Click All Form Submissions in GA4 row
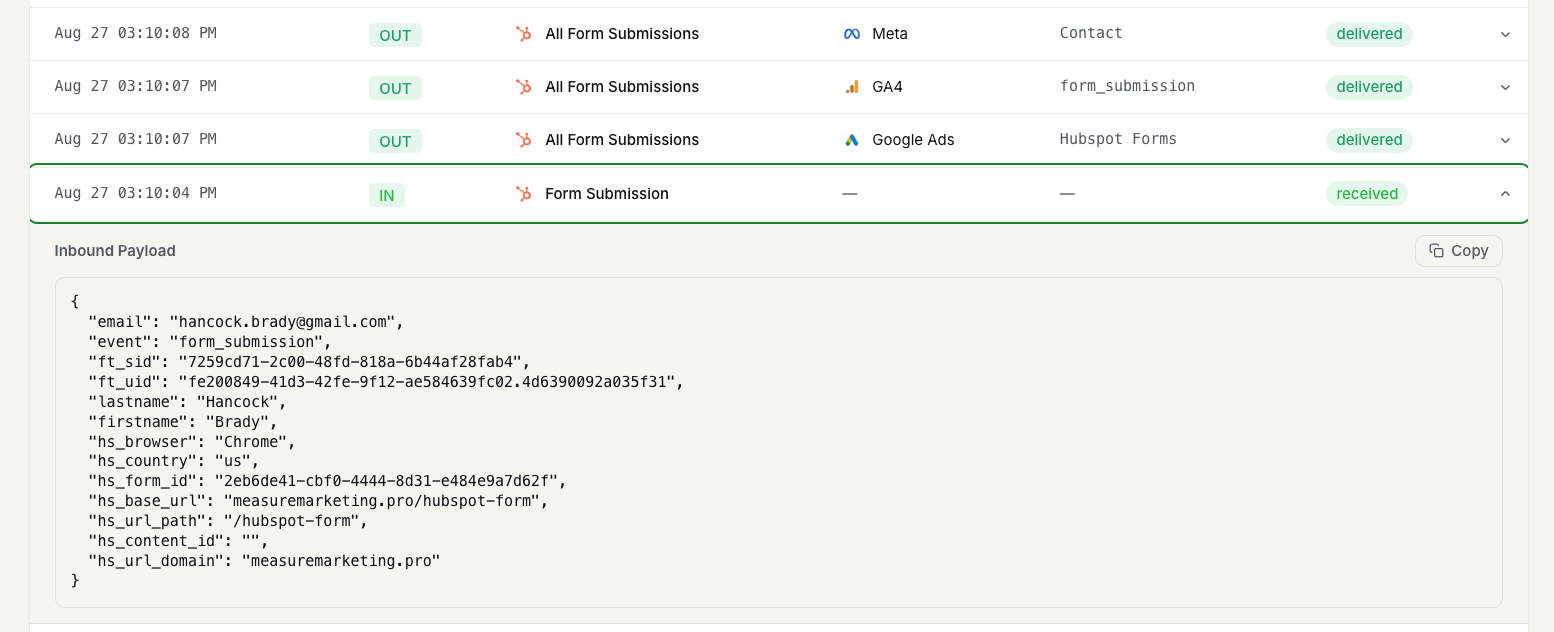The height and width of the screenshot is (632, 1554). (x=622, y=87)
